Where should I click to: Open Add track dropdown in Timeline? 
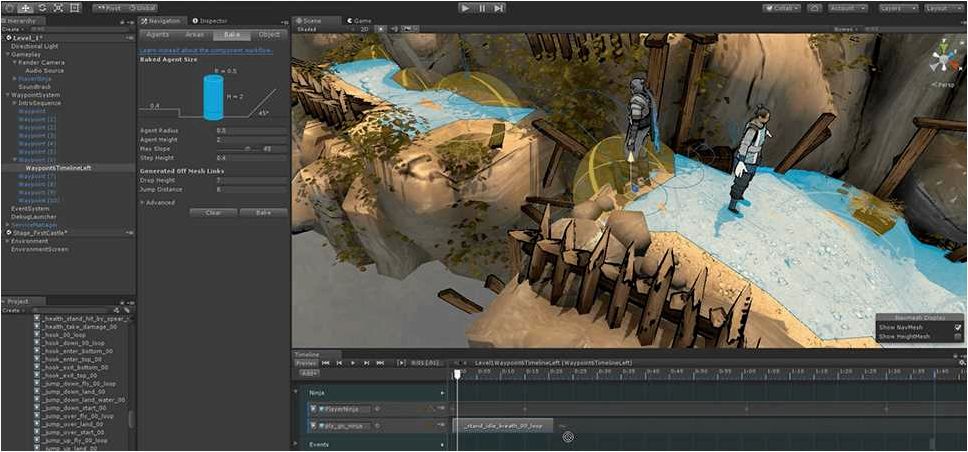(307, 373)
